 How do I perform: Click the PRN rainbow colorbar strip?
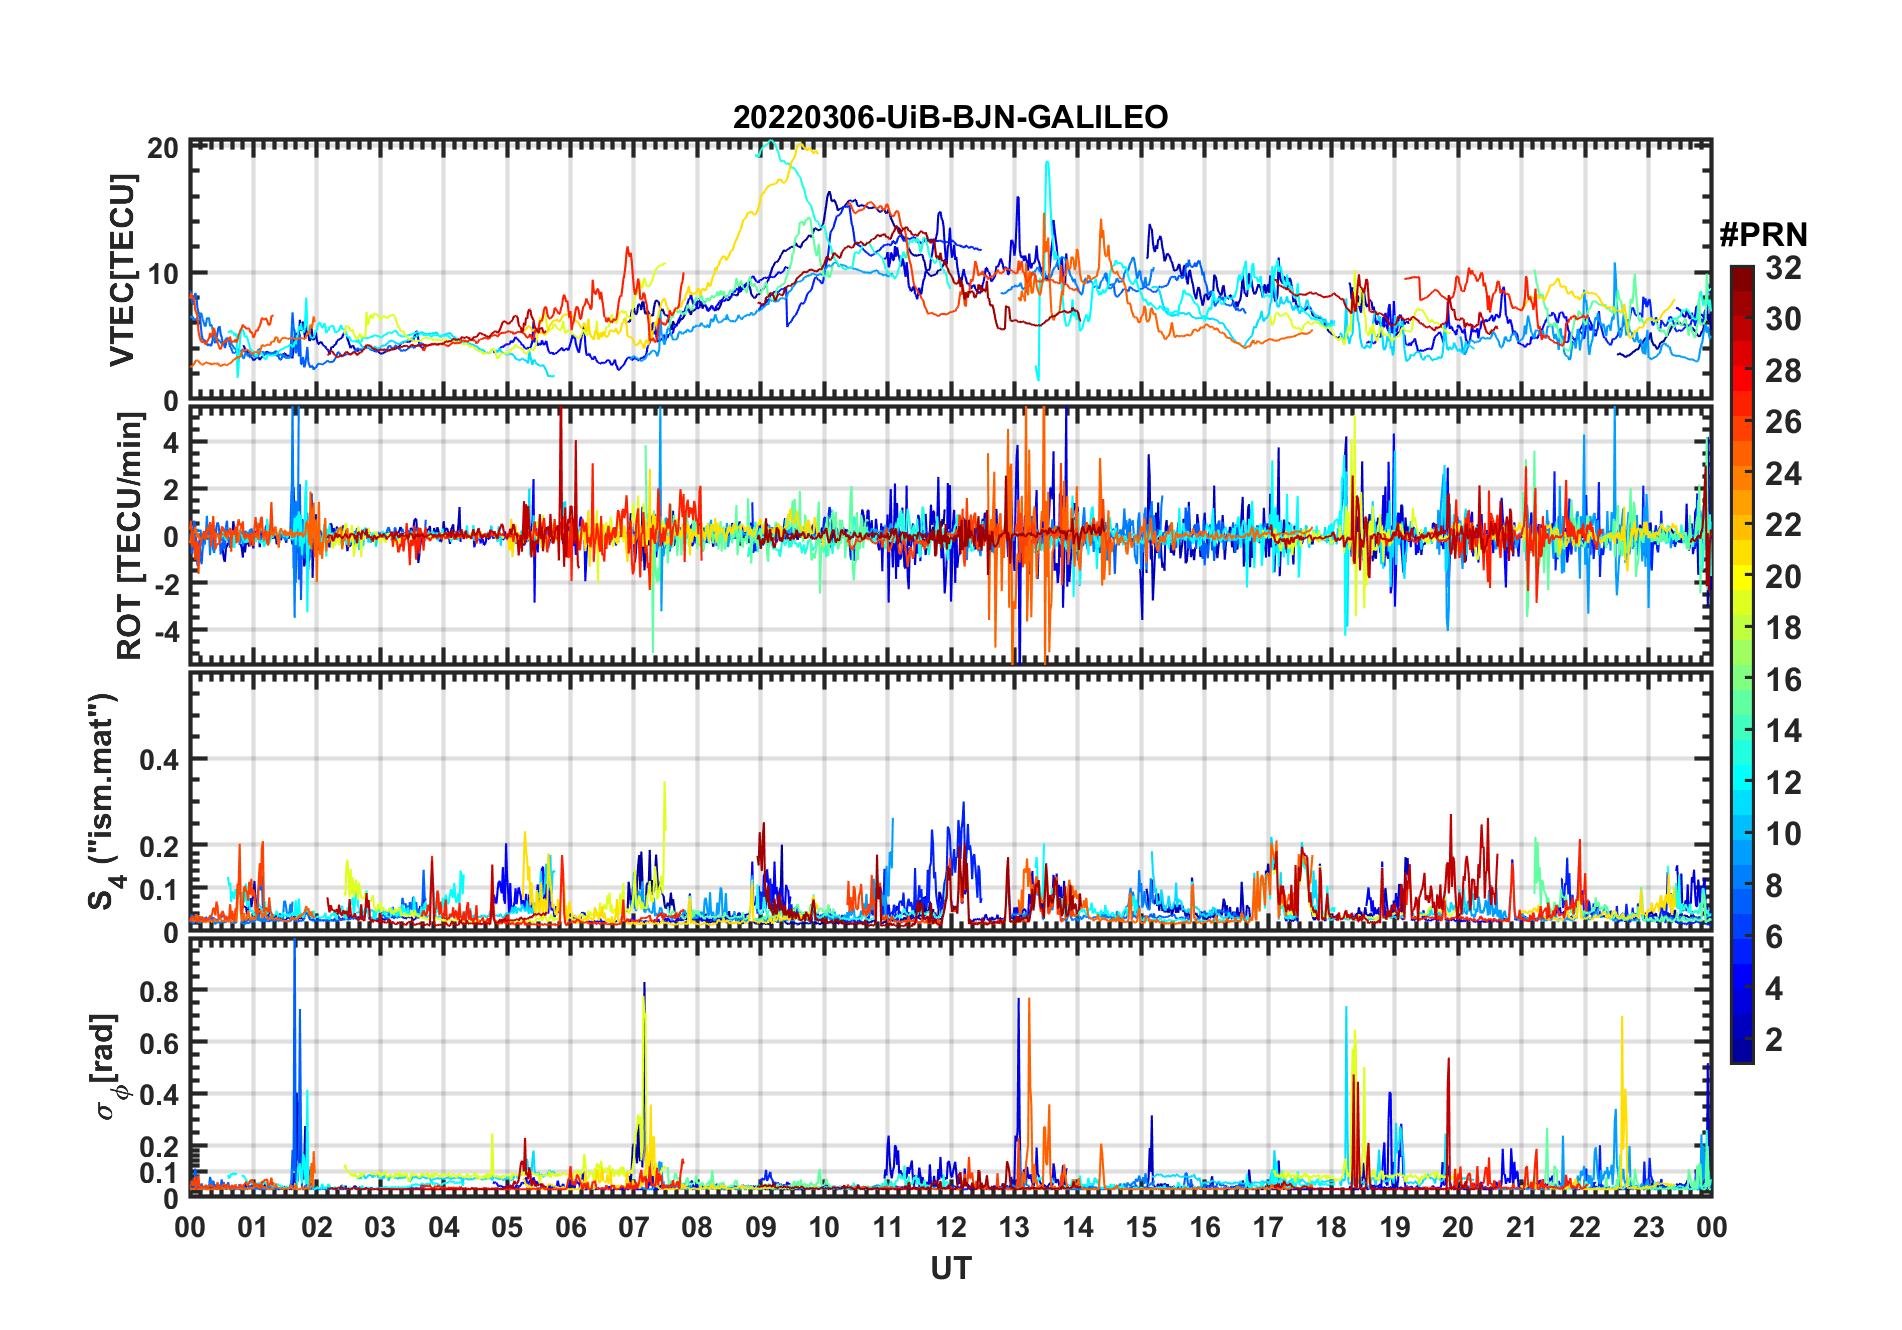(1741, 664)
